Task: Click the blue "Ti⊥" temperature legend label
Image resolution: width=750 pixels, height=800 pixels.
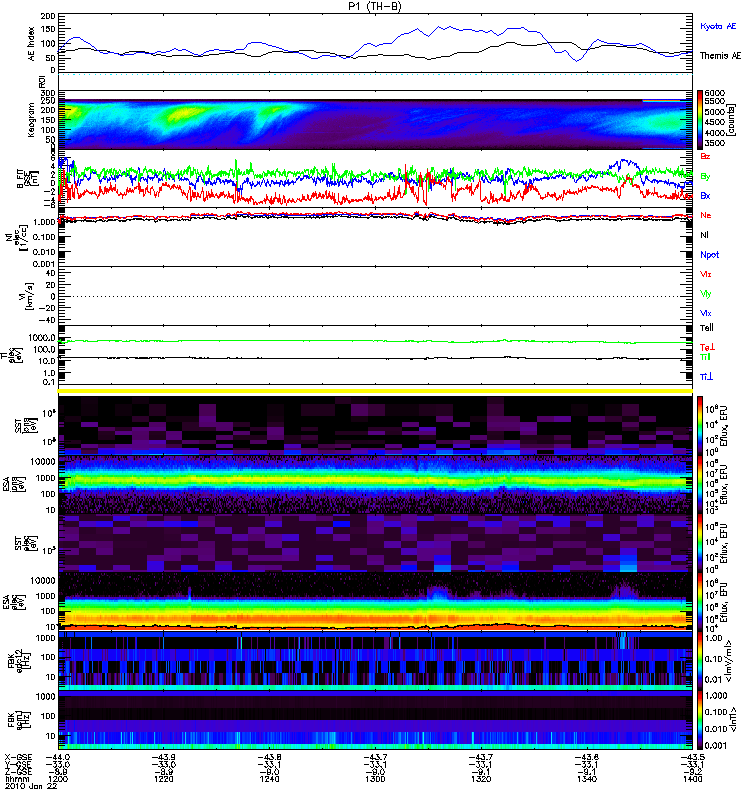Action: click(x=706, y=377)
